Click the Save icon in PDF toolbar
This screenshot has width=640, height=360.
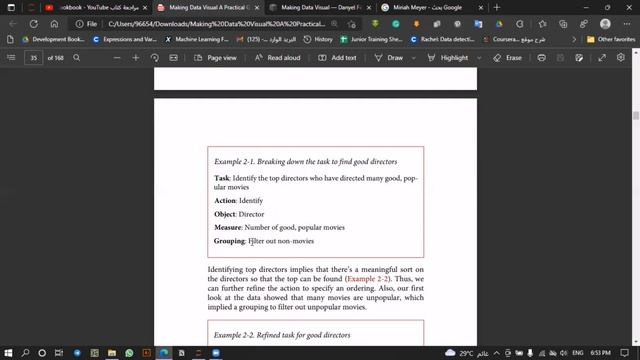[x=560, y=58]
